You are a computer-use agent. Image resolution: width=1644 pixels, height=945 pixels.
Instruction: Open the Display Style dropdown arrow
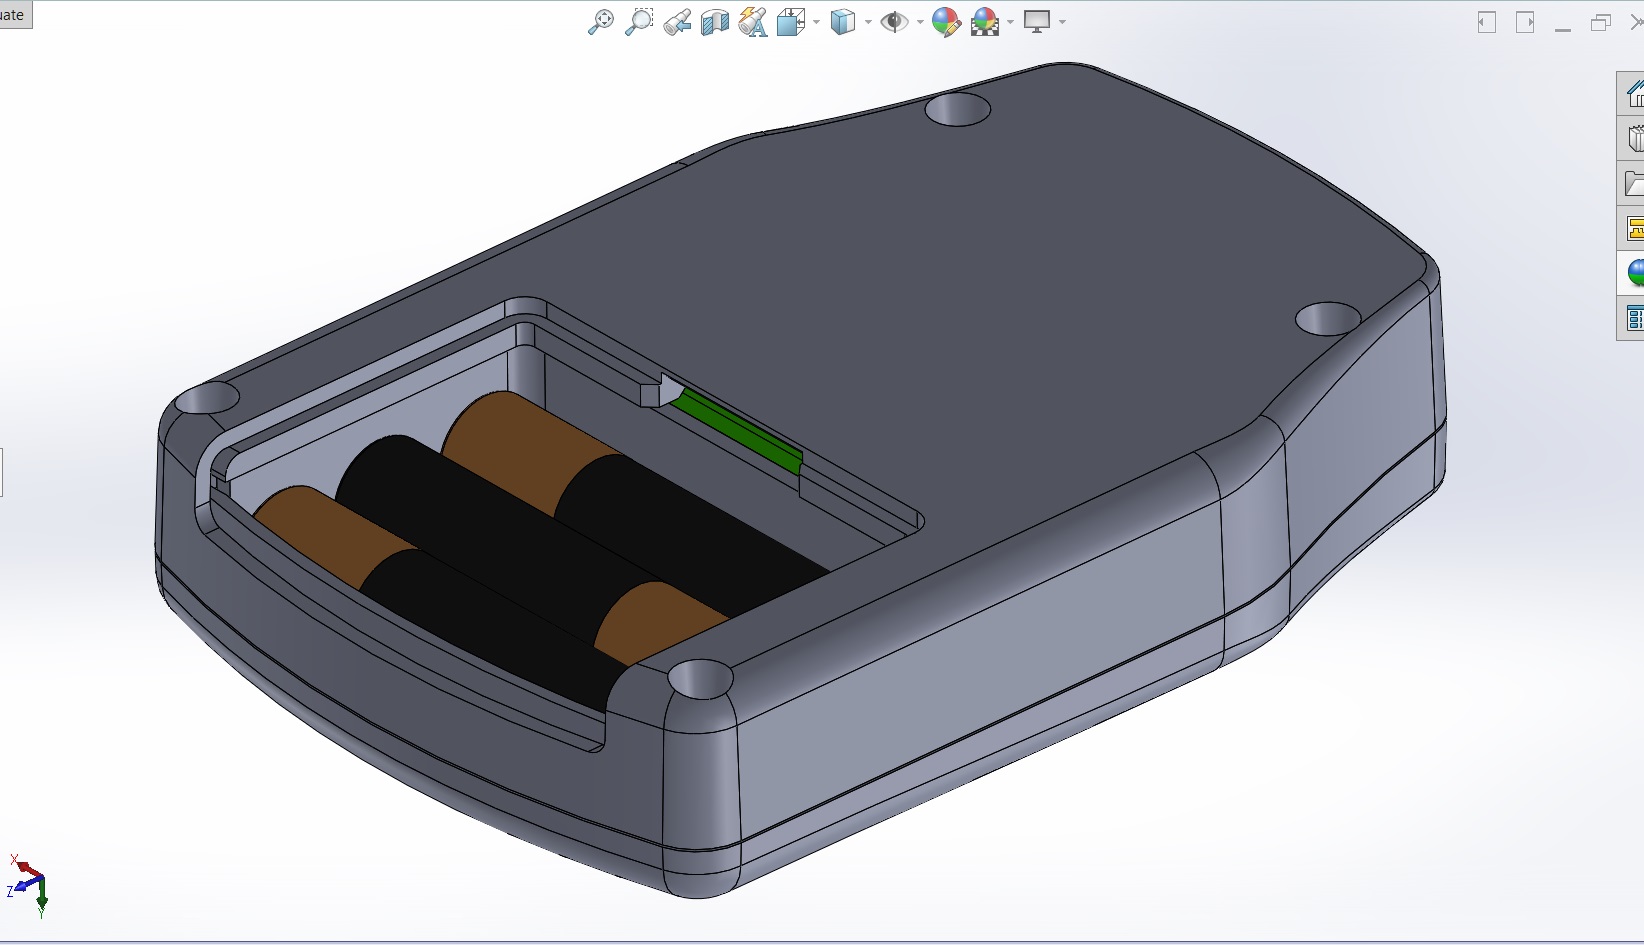867,22
